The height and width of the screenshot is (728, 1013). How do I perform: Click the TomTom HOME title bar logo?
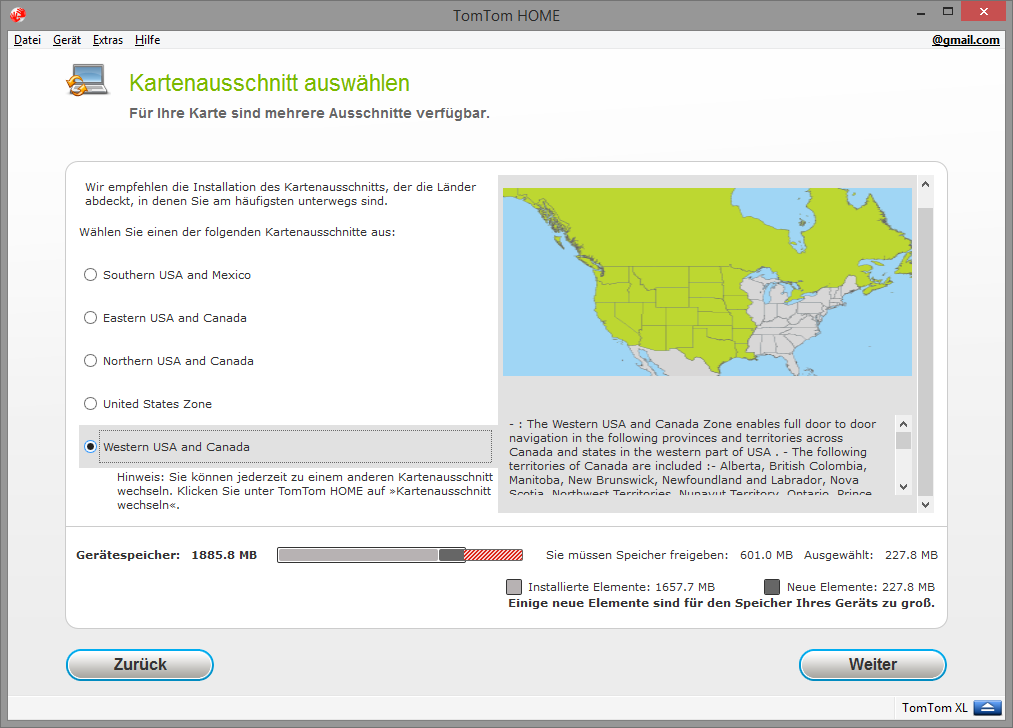click(x=18, y=15)
